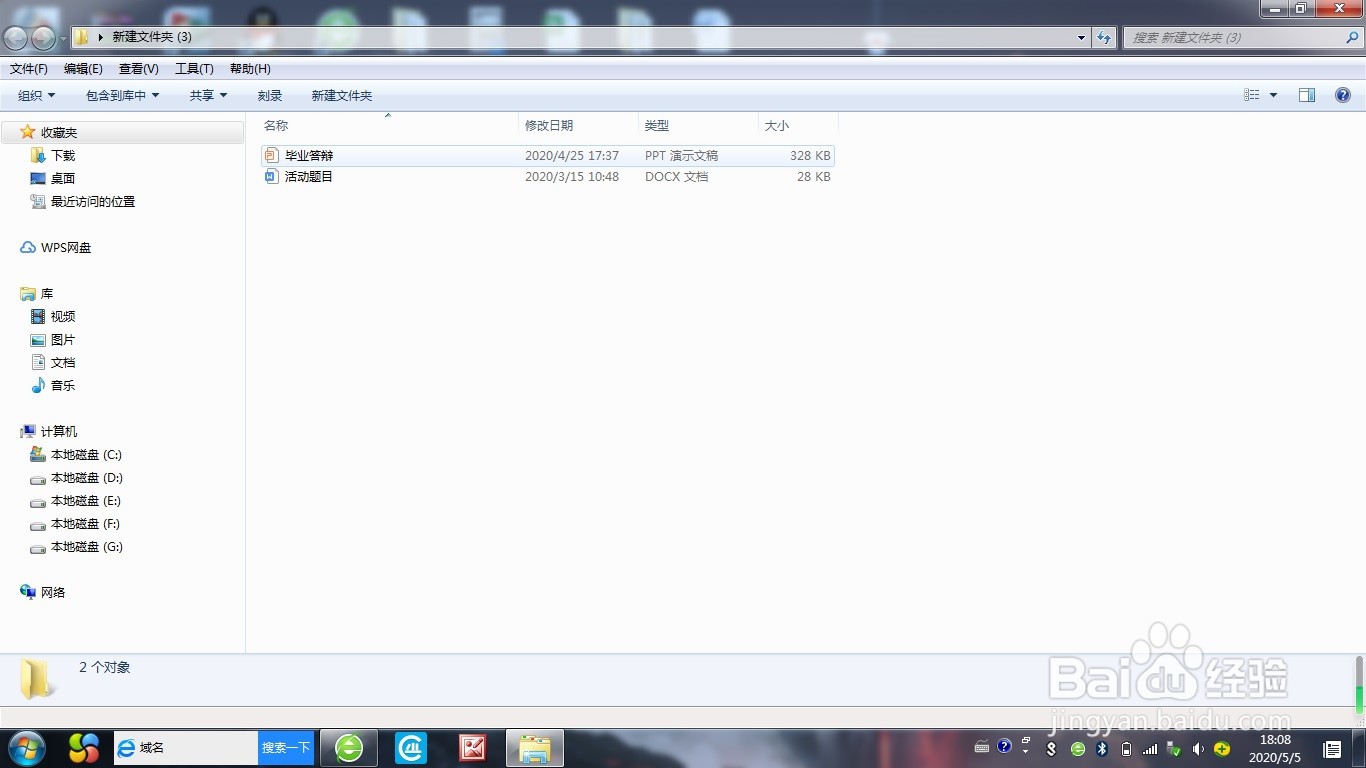Open the 音乐 library
Image resolution: width=1366 pixels, height=768 pixels.
pyautogui.click(x=52, y=385)
